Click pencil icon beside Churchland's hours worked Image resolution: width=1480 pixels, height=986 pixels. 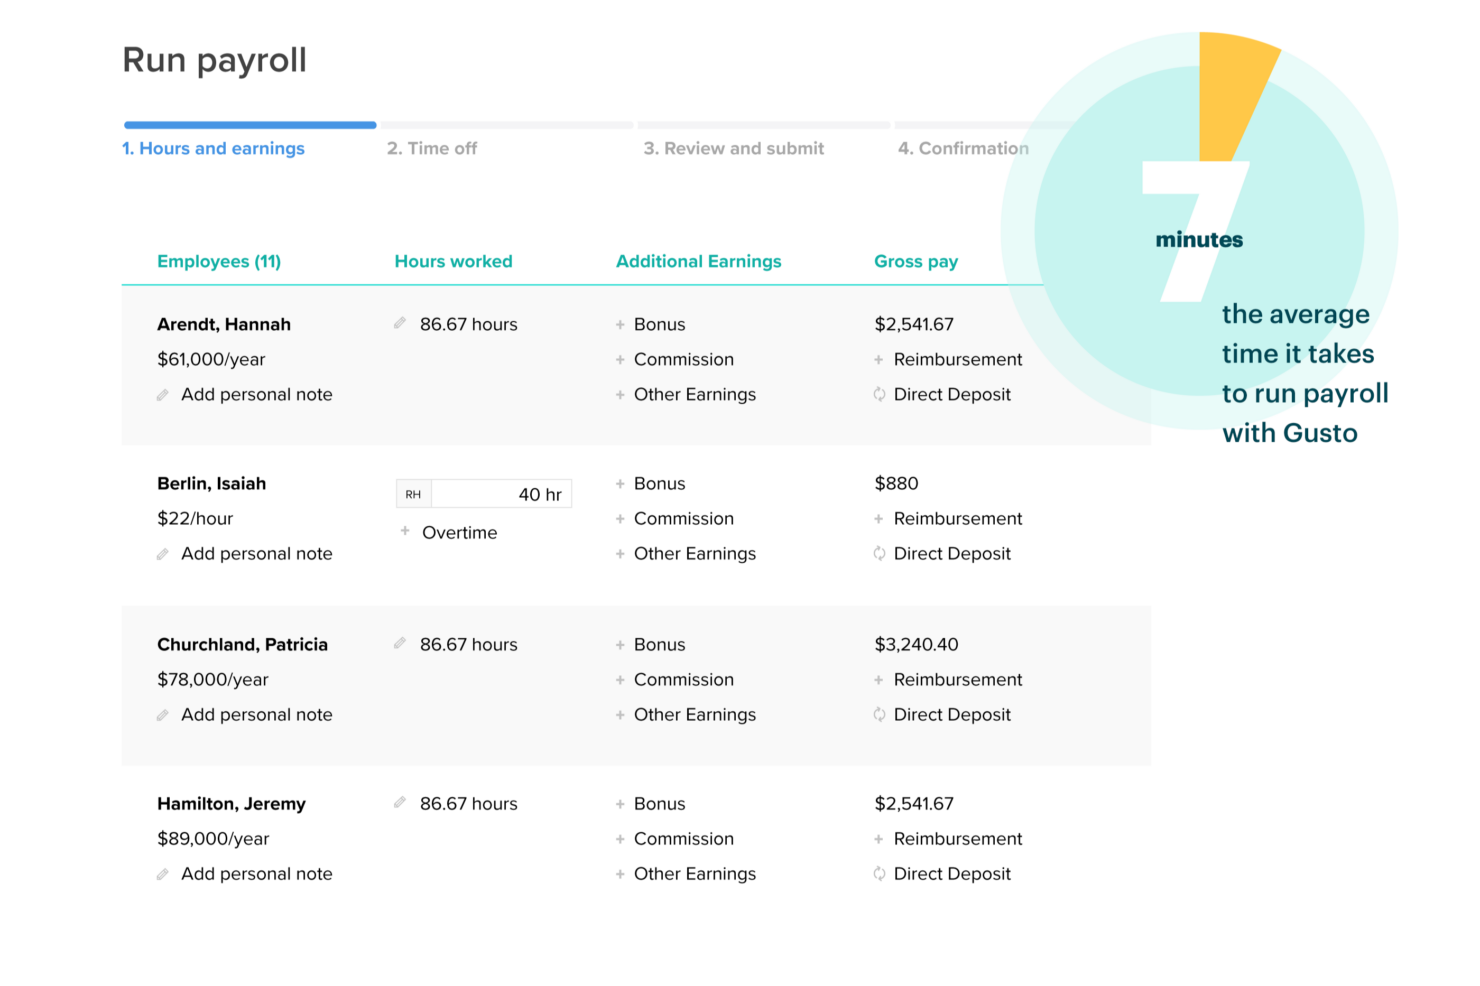[x=400, y=643]
